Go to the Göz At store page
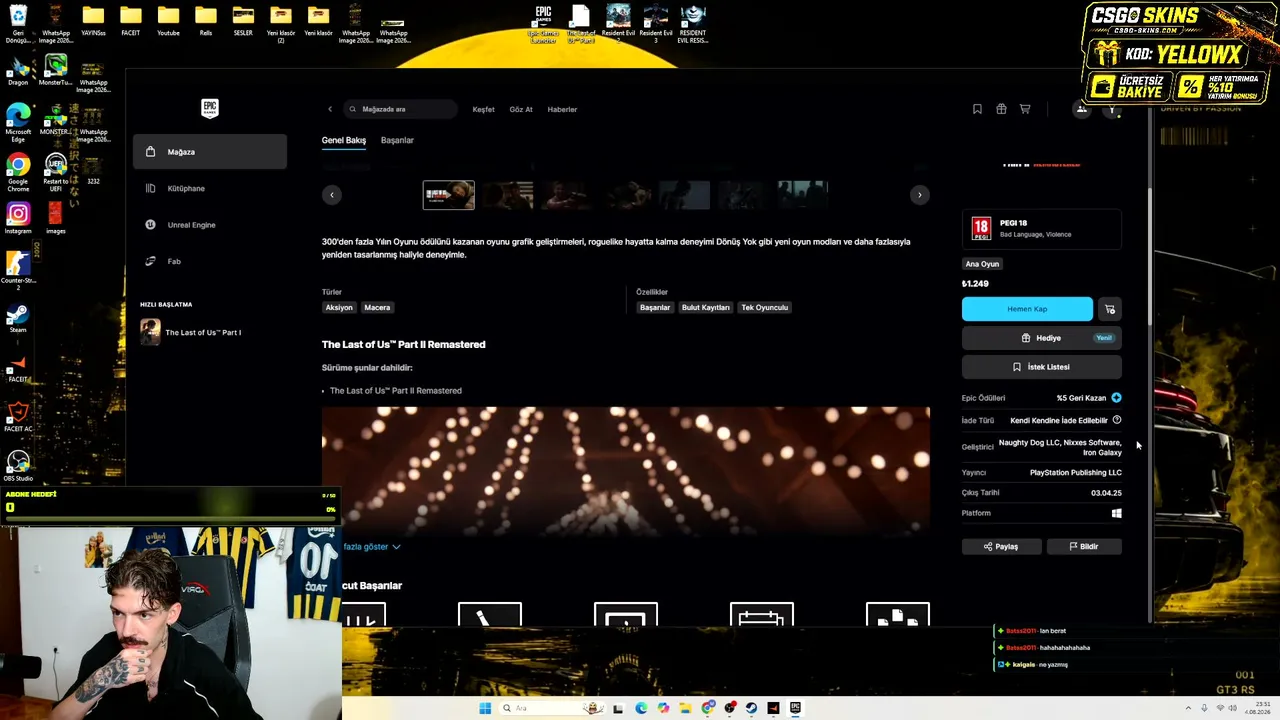Screen dimensions: 1280x720 [x=521, y=109]
